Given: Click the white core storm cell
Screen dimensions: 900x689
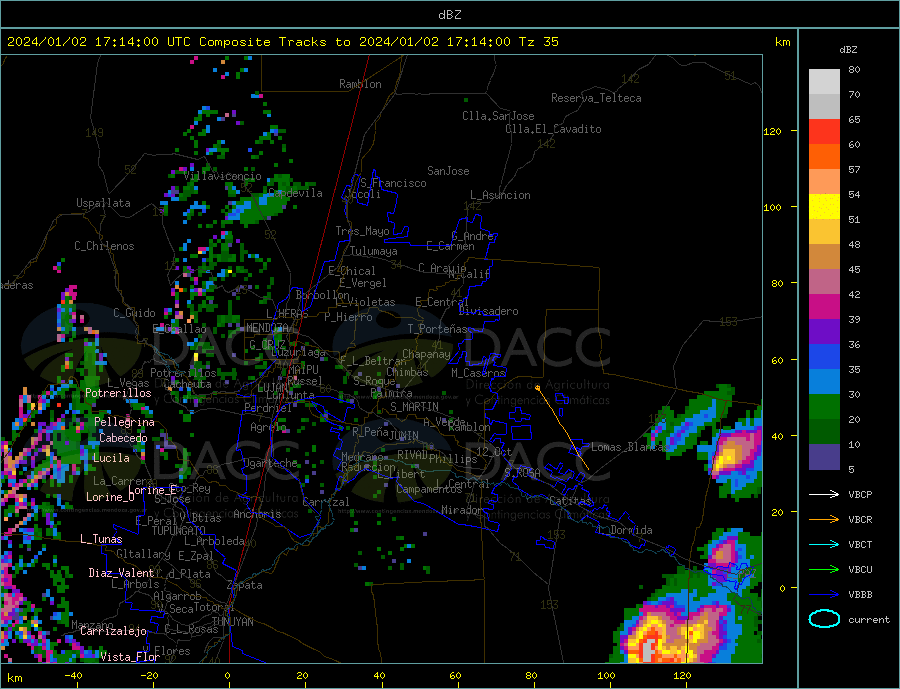Looking at the screenshot, I should pos(647,651).
